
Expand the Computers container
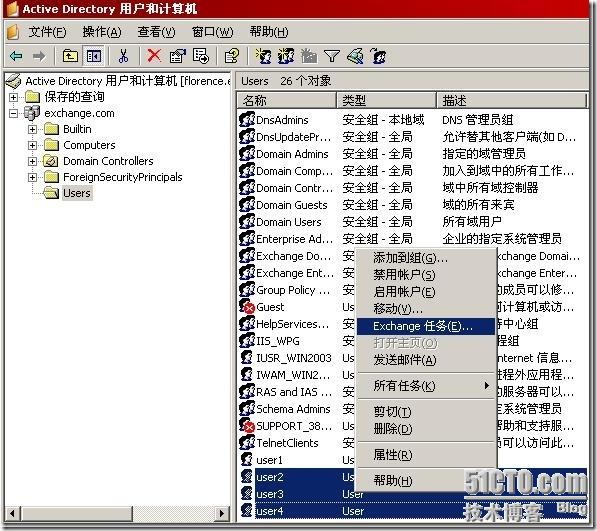(33, 145)
